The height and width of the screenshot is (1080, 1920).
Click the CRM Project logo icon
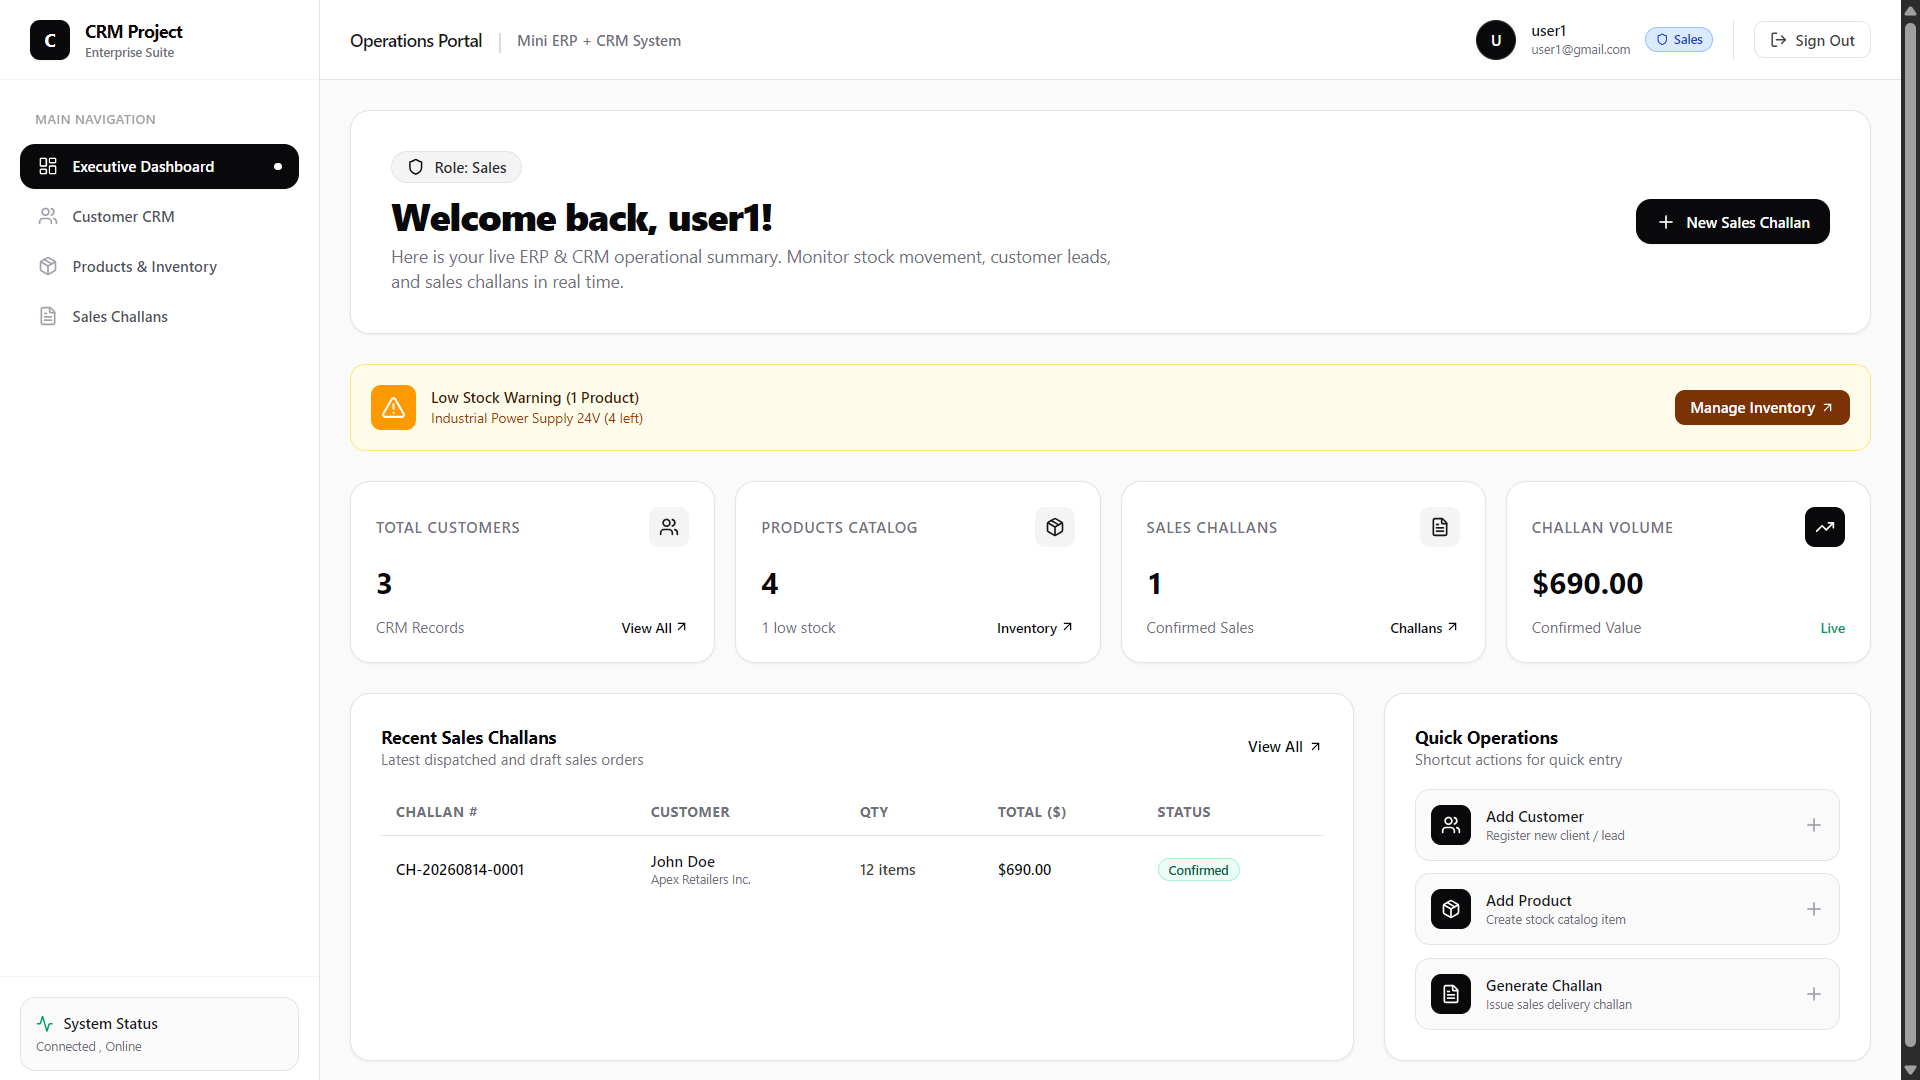tap(50, 40)
